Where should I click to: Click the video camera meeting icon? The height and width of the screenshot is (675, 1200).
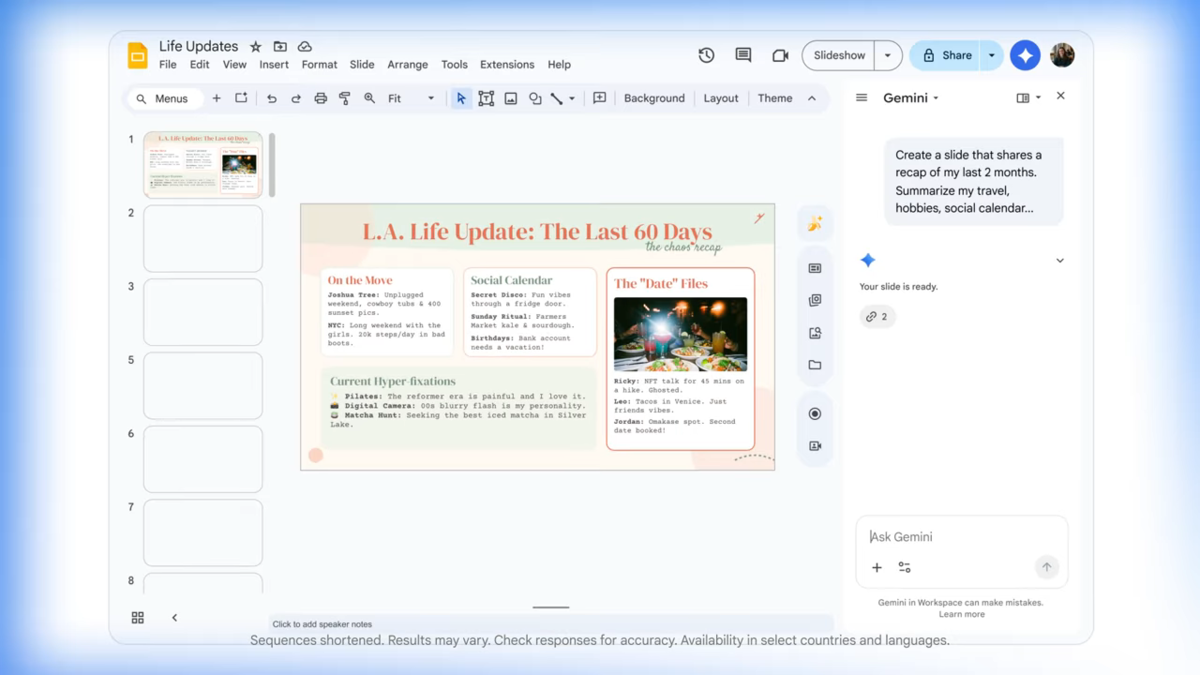coord(780,56)
